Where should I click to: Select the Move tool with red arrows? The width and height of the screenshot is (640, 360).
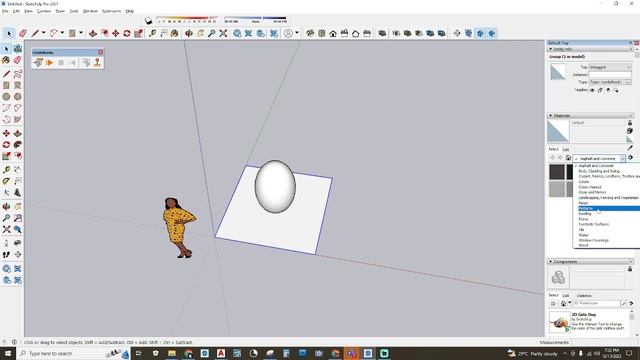point(116,33)
